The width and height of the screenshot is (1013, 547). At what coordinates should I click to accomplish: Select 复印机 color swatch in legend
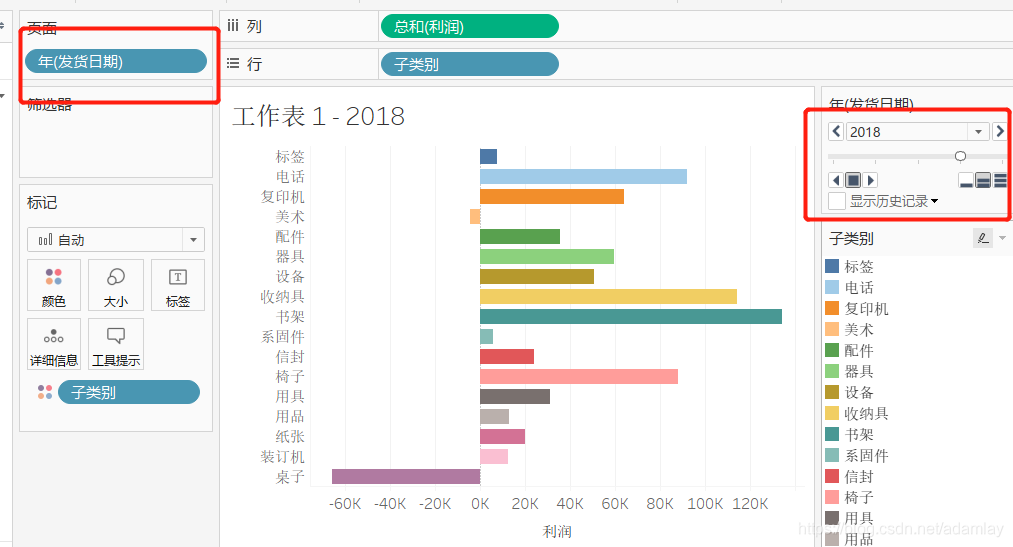pyautogui.click(x=832, y=308)
